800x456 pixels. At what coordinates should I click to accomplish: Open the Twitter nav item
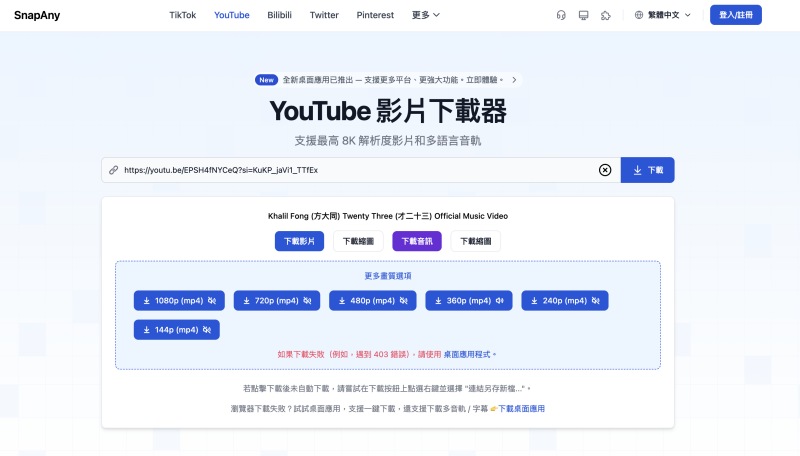(324, 15)
